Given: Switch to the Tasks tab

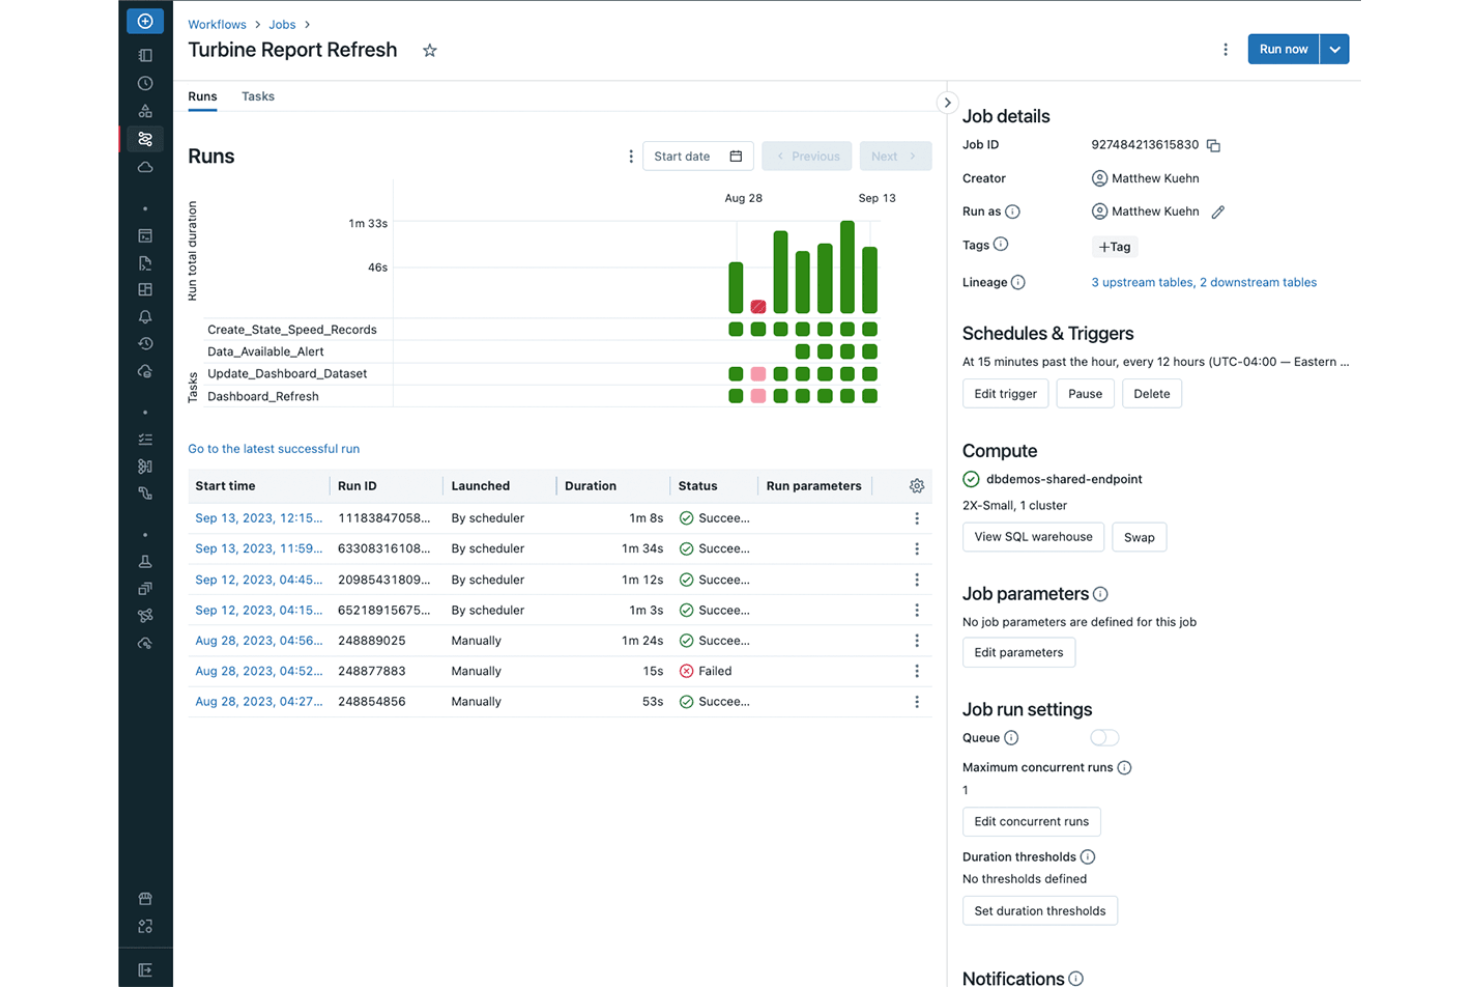Looking at the screenshot, I should (258, 96).
